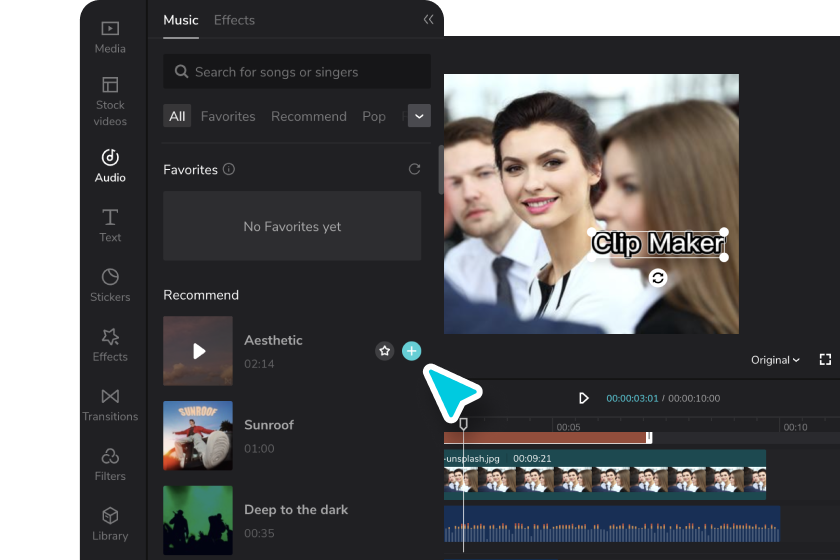Select the Favorites category filter
The height and width of the screenshot is (560, 840).
click(228, 116)
